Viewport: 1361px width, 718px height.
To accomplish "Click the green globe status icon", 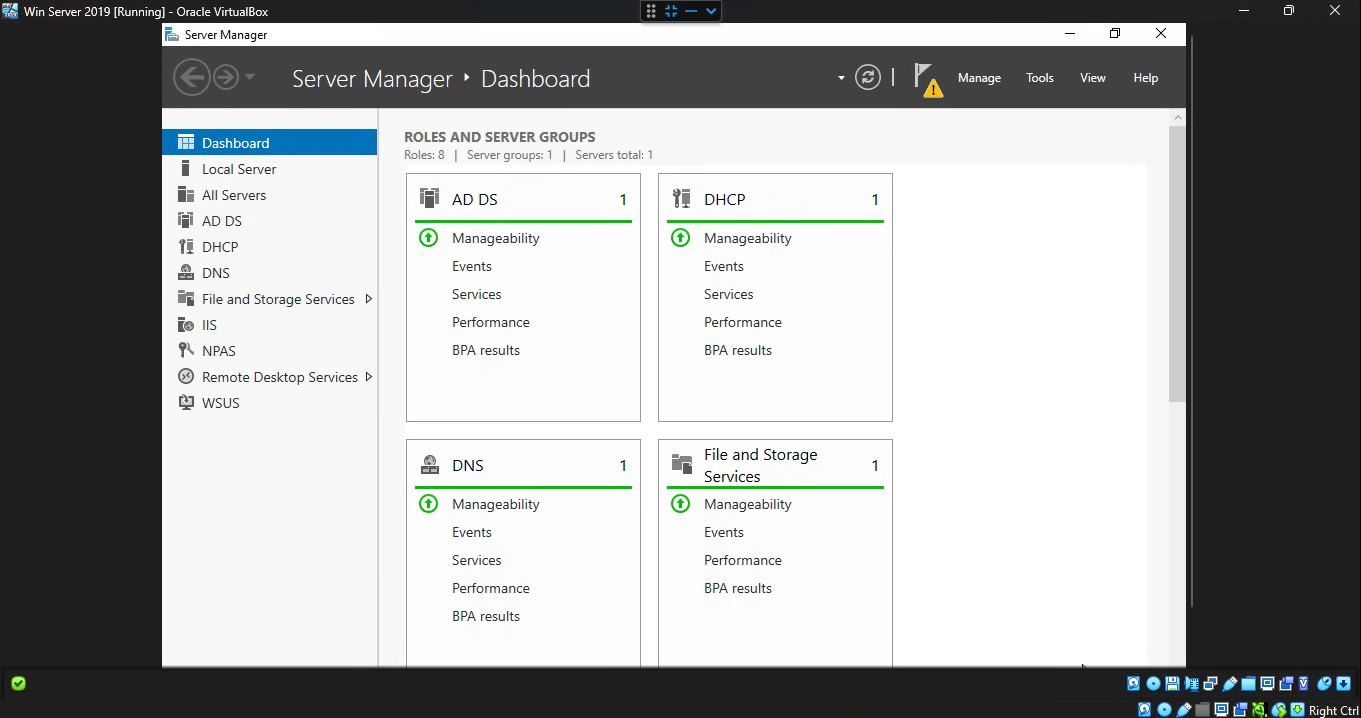I will [x=1279, y=710].
